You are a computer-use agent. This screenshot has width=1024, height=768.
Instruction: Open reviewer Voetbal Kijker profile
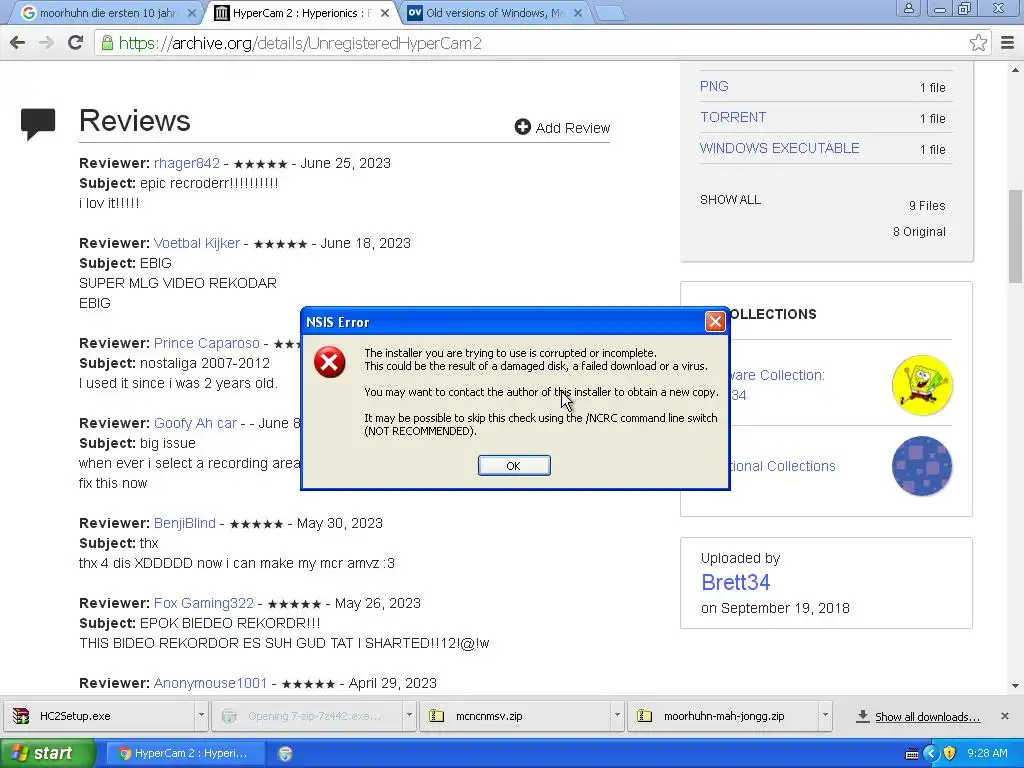[197, 243]
